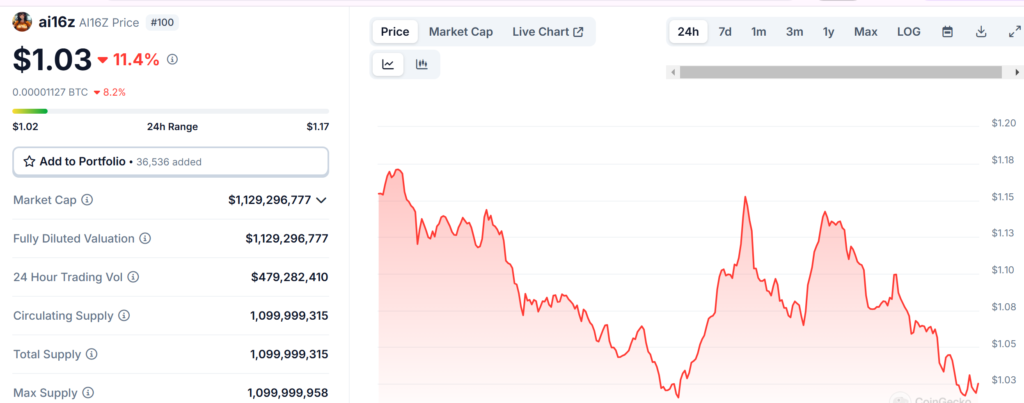This screenshot has height=403, width=1024.
Task: Select the Price tab
Action: point(395,32)
